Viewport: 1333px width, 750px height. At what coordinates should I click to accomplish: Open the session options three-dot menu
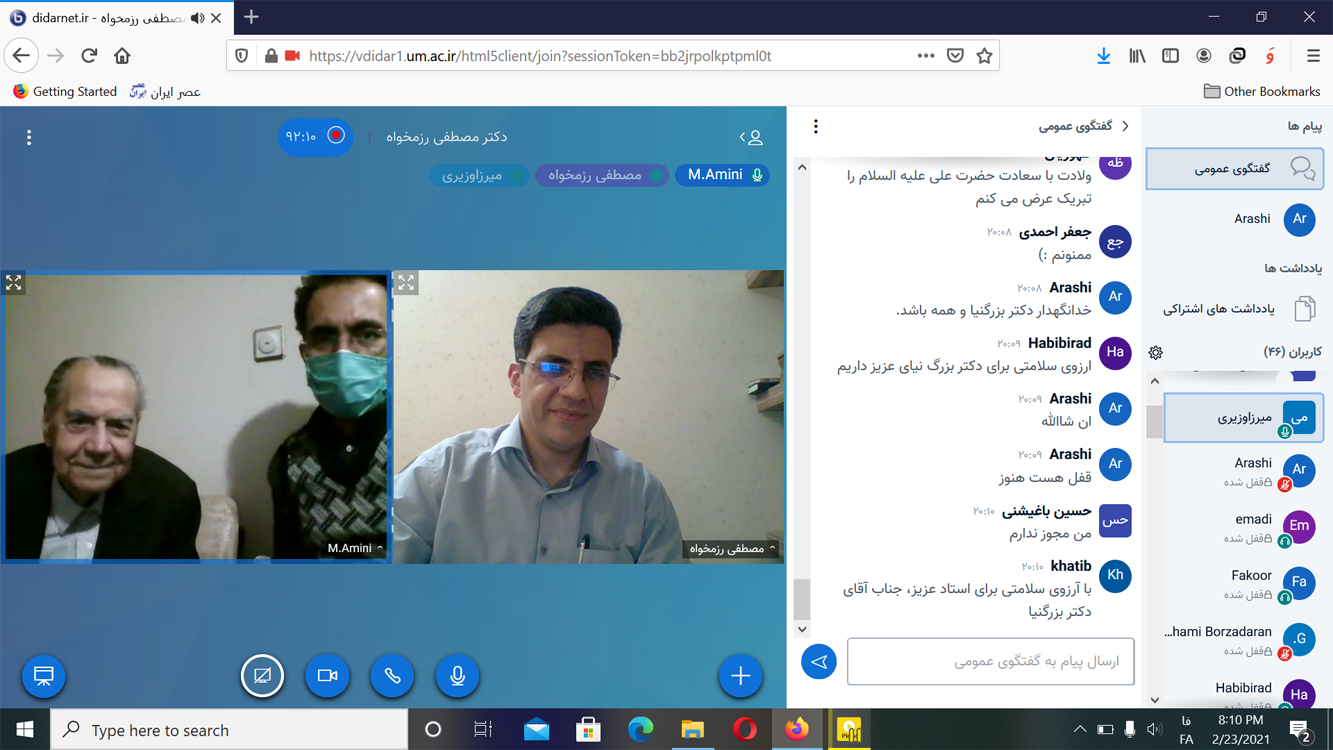pos(29,137)
